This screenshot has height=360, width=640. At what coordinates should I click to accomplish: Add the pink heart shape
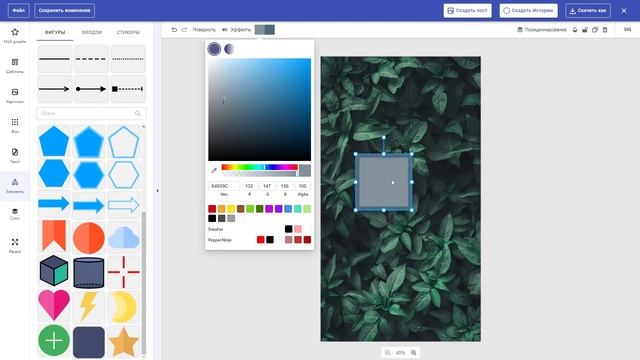54,305
